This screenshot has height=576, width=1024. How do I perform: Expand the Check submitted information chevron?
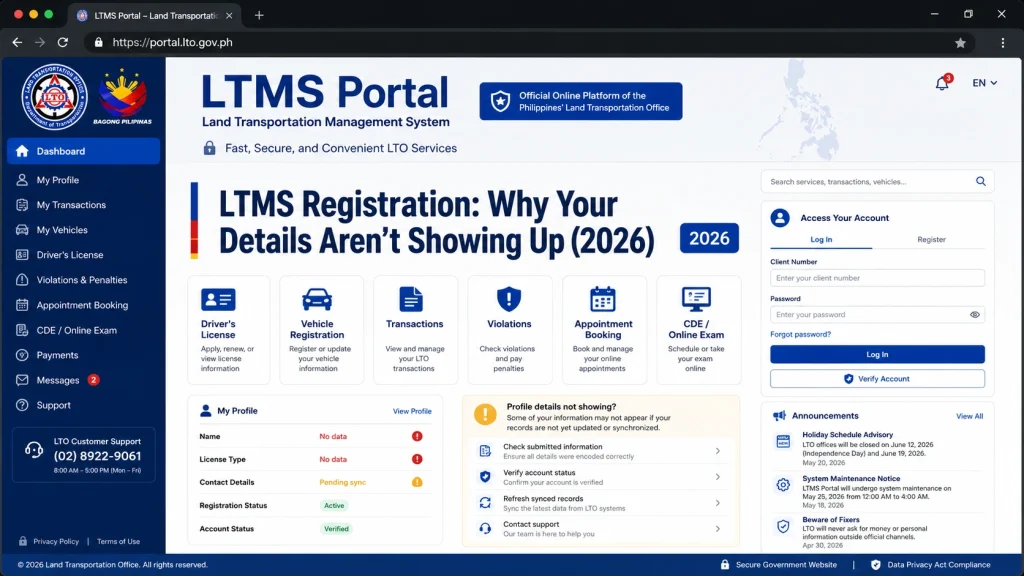717,451
